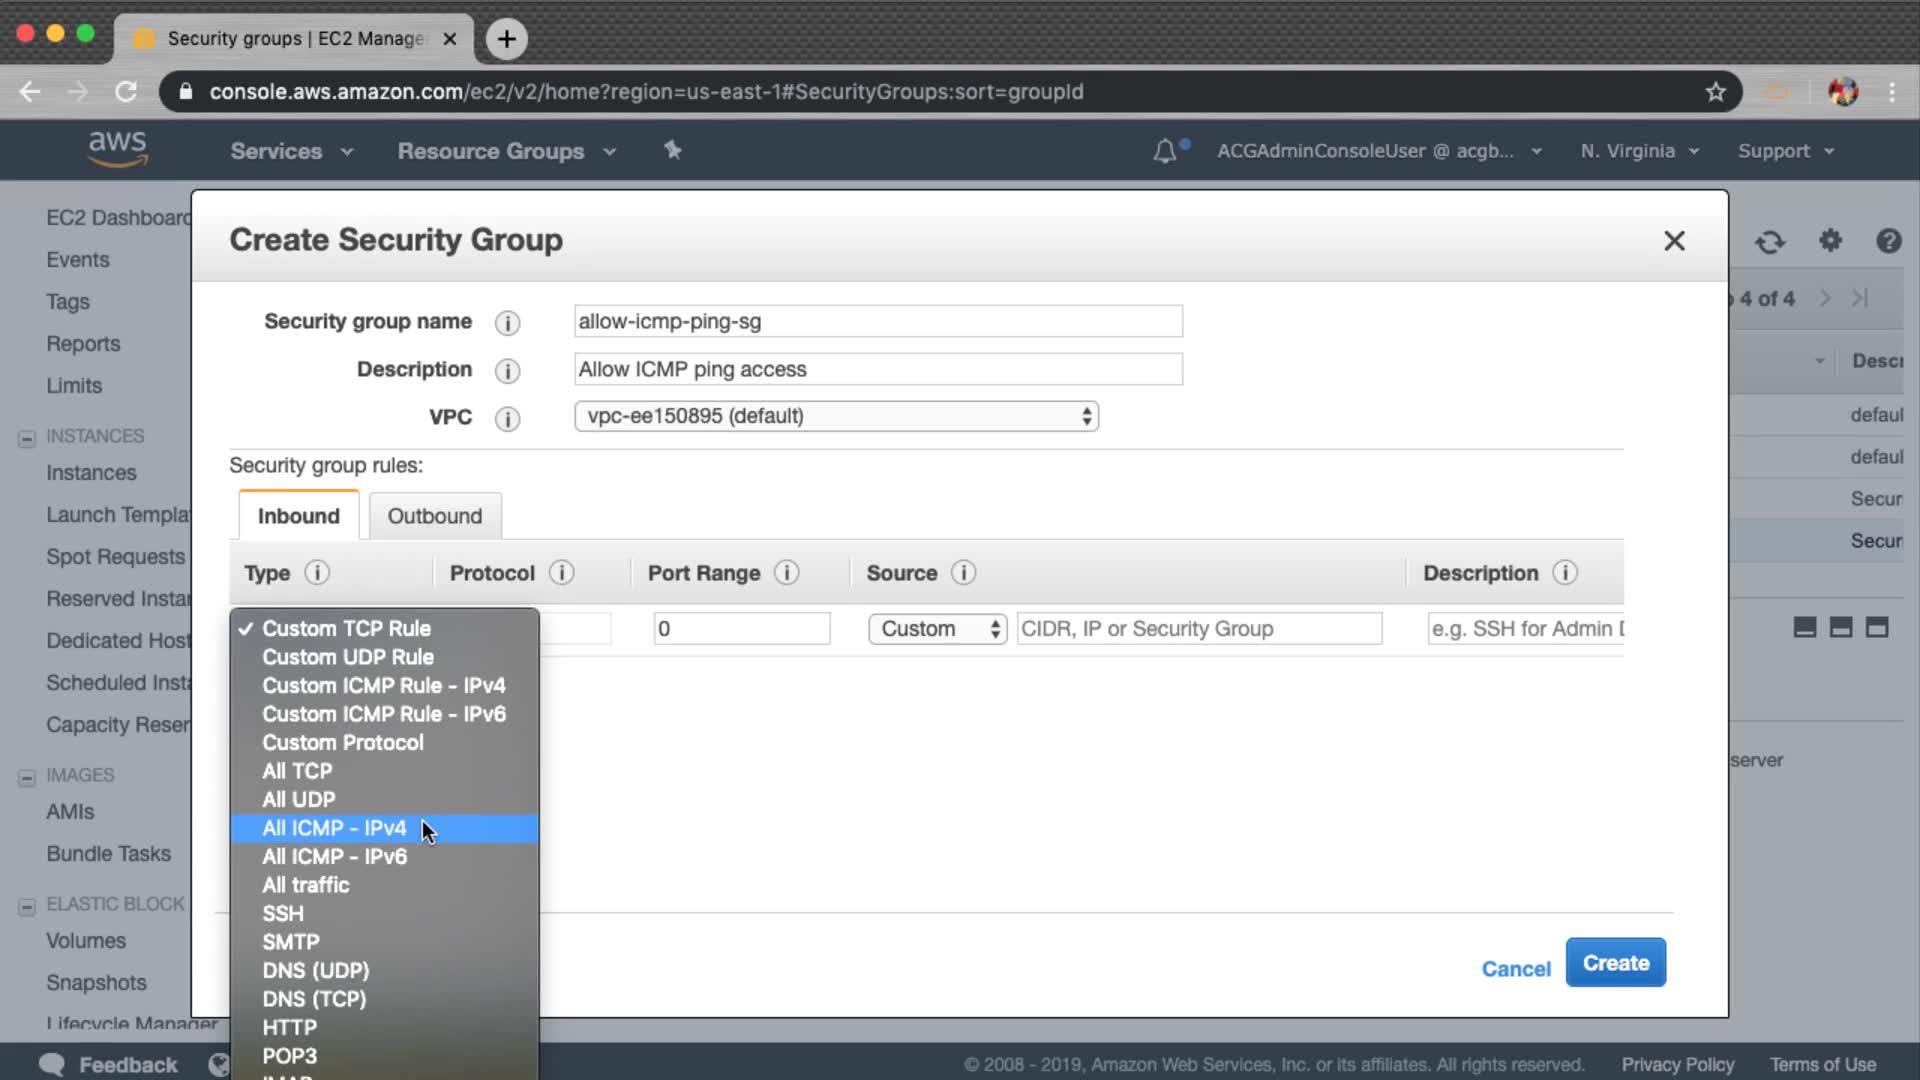
Task: Click the help question mark icon
Action: pos(1888,241)
